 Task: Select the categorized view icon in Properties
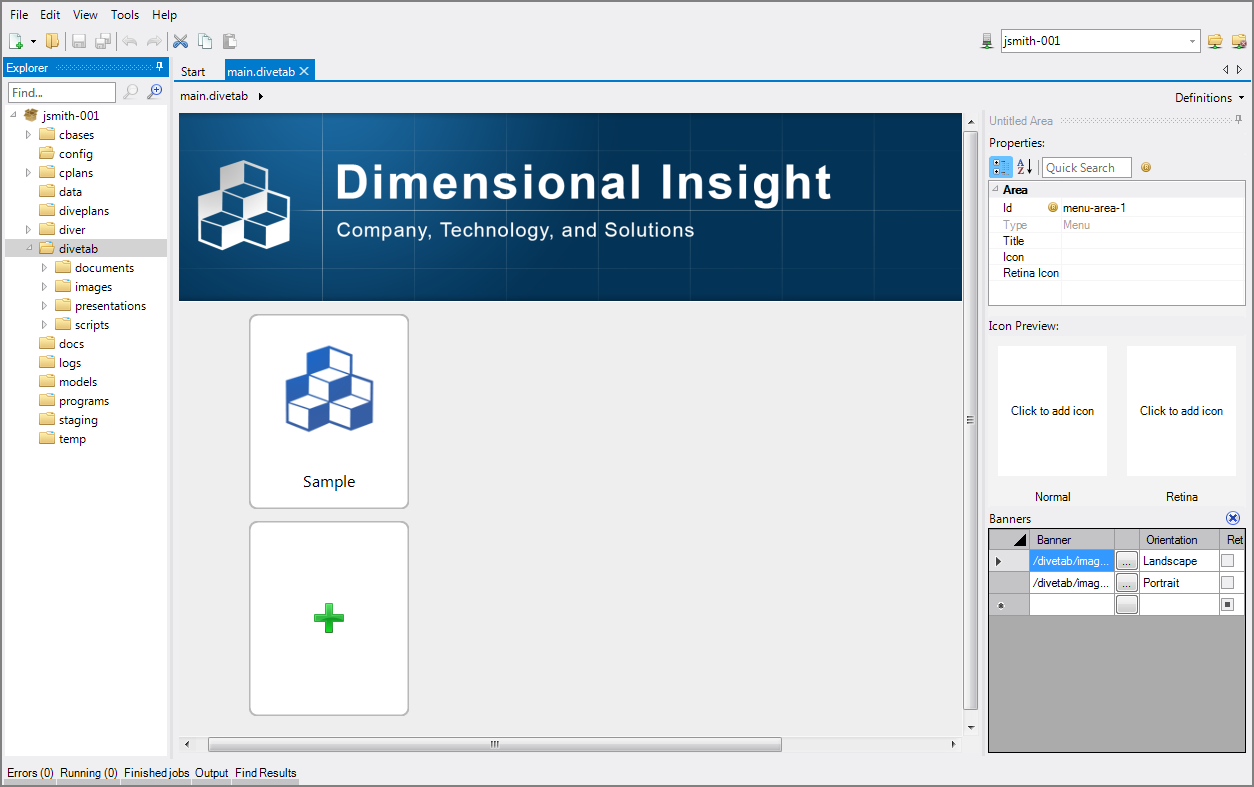(1000, 167)
